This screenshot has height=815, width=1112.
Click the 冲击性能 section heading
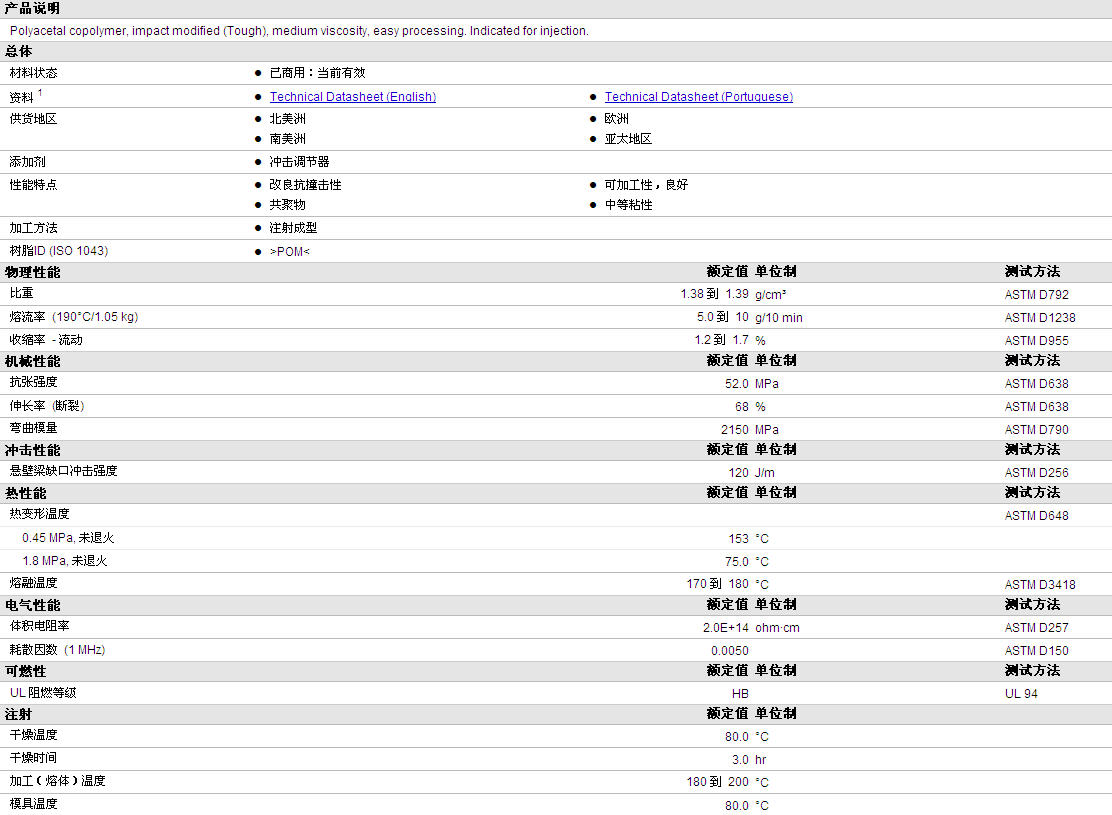pos(32,450)
